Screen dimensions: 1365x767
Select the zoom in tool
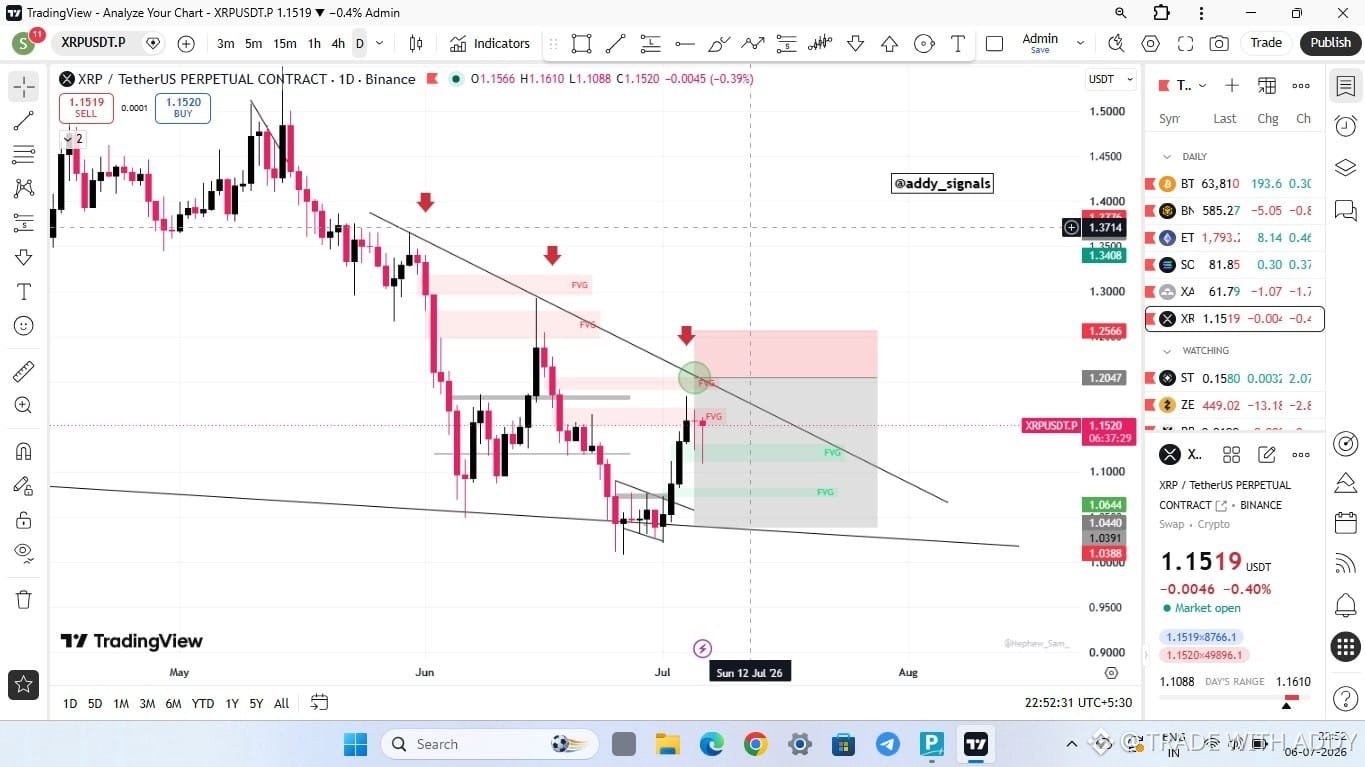[x=24, y=405]
